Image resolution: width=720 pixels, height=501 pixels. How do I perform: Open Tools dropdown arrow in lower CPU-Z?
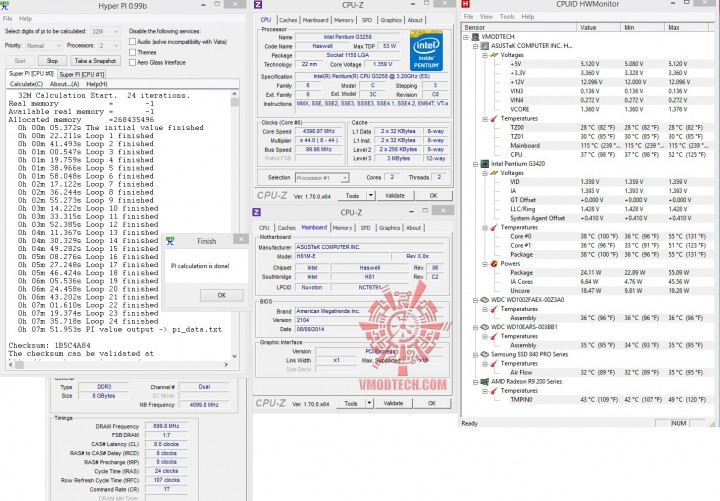tap(369, 403)
